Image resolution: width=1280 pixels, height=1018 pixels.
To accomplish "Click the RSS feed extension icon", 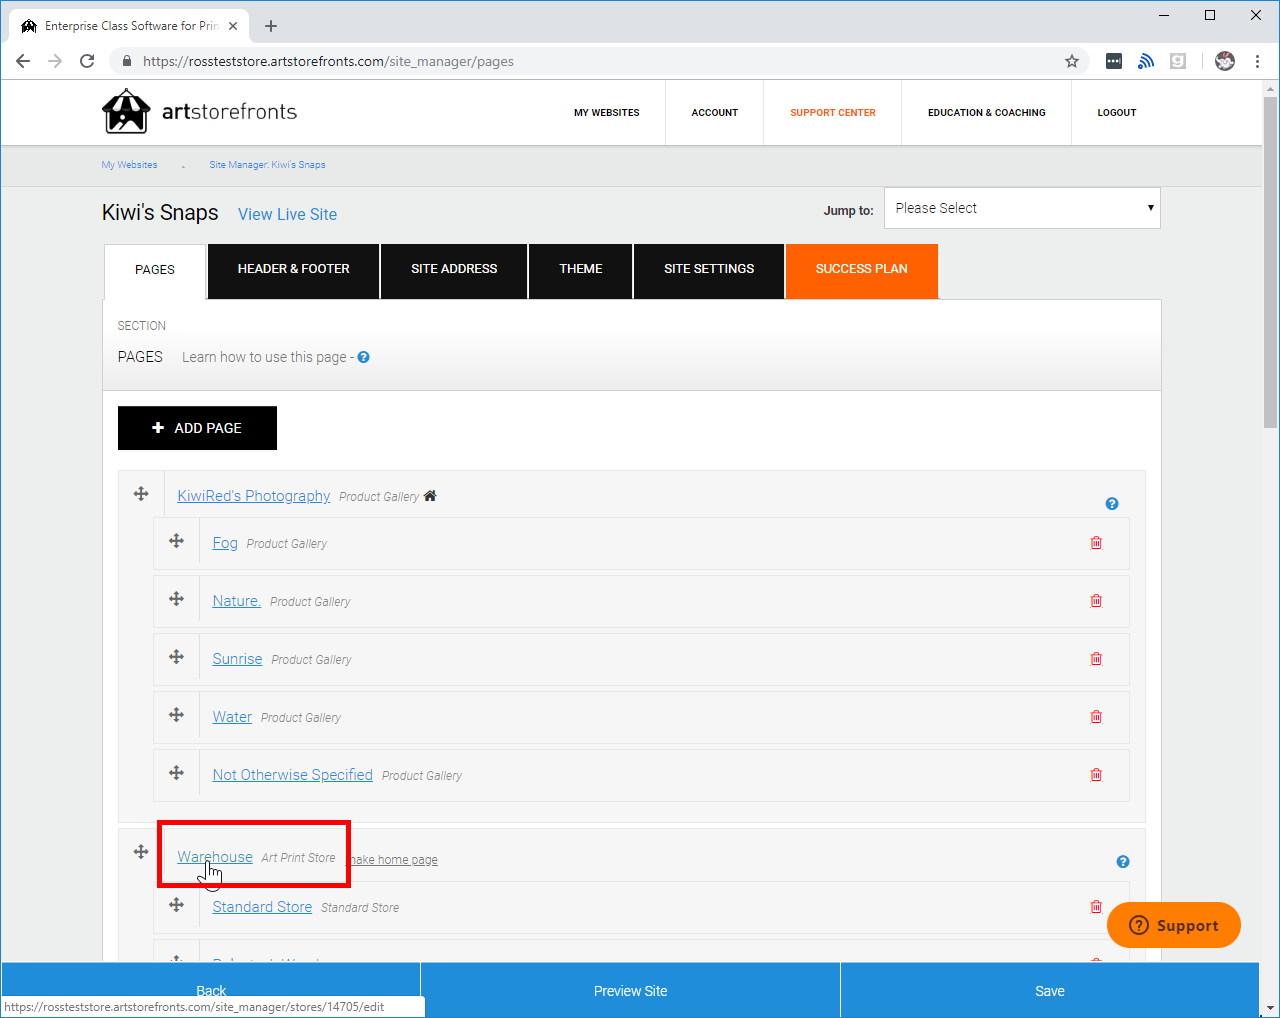I will point(1146,61).
